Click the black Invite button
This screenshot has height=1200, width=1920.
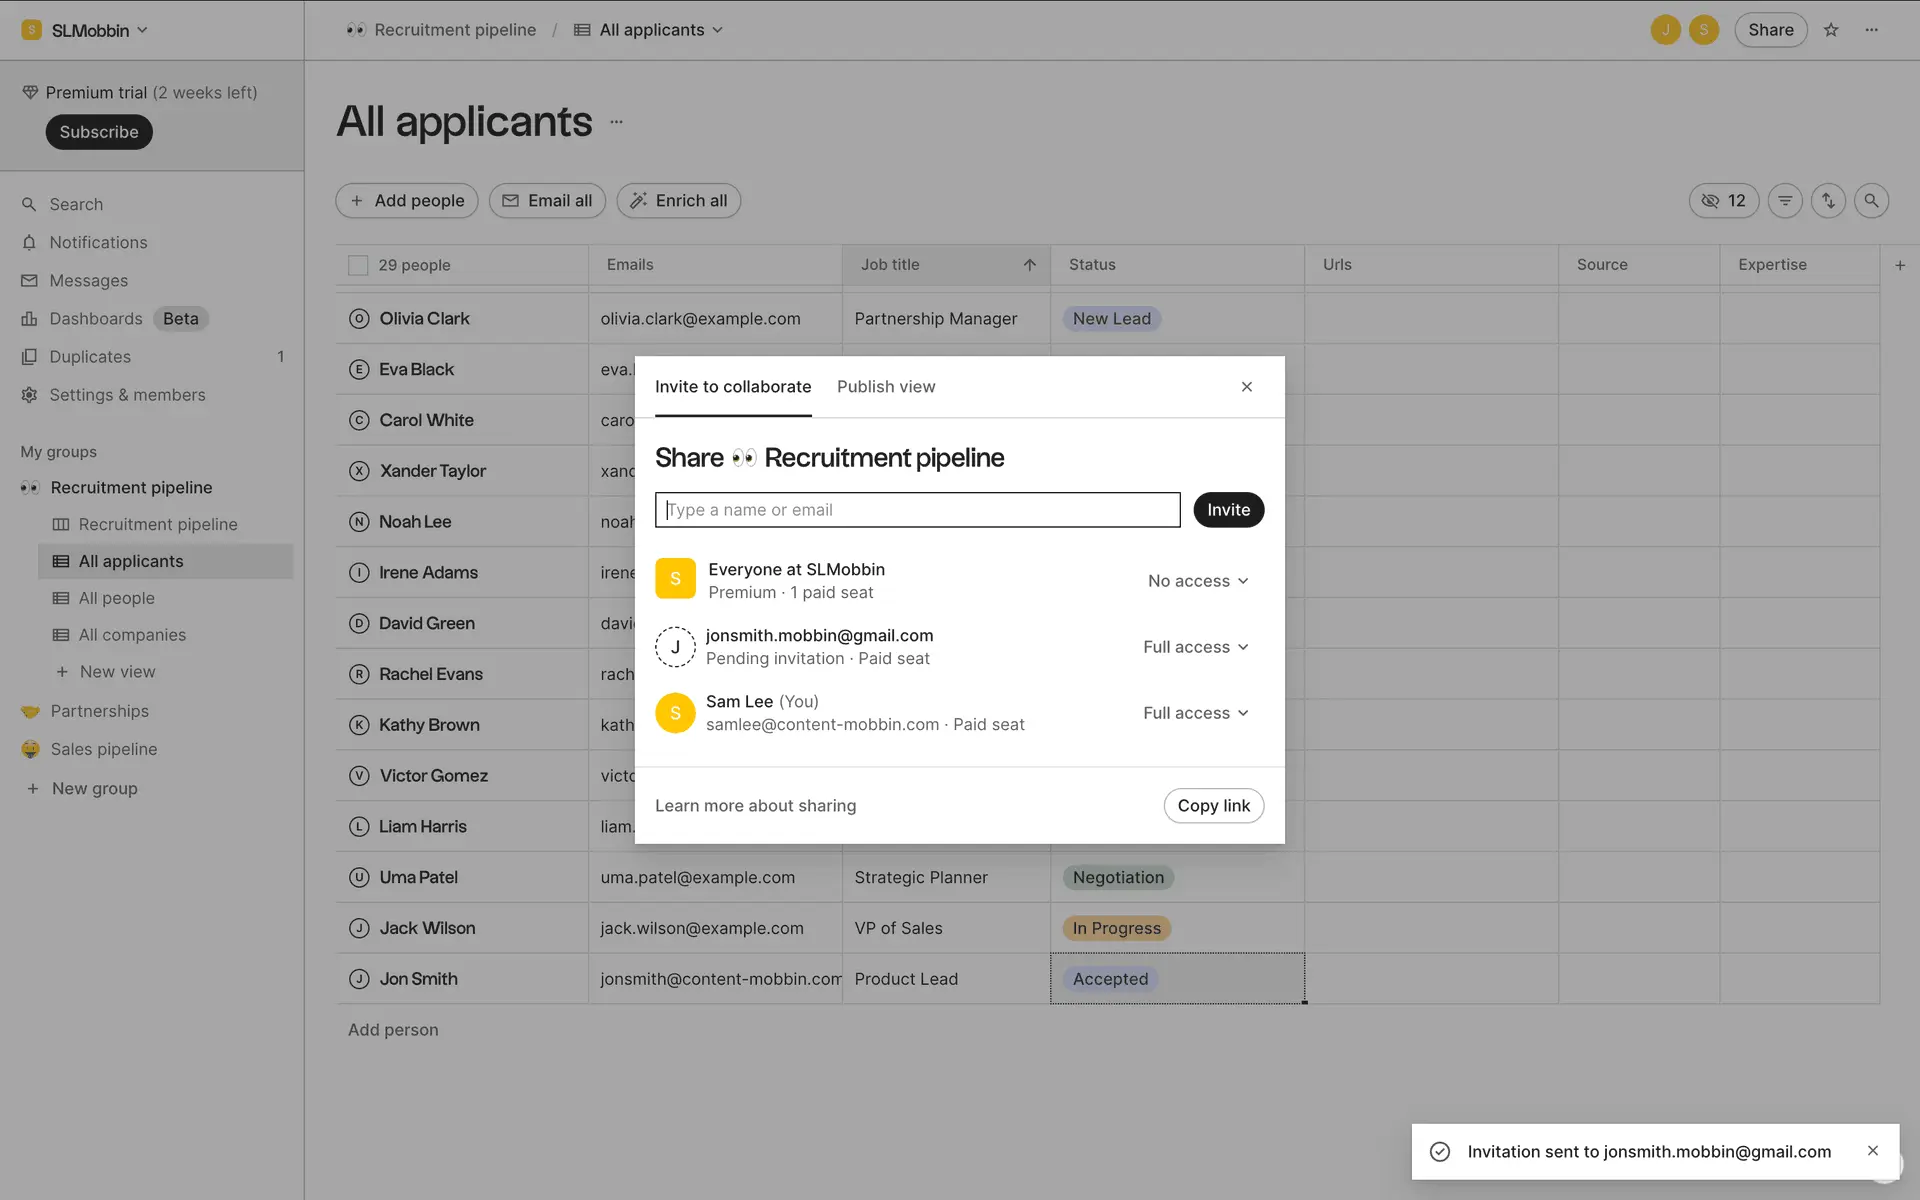(x=1228, y=510)
